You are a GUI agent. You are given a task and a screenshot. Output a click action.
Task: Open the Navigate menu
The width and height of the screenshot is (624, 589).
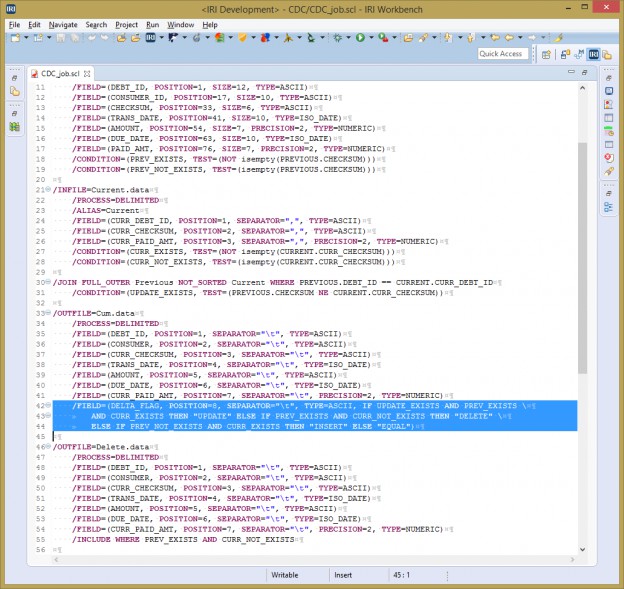63,25
